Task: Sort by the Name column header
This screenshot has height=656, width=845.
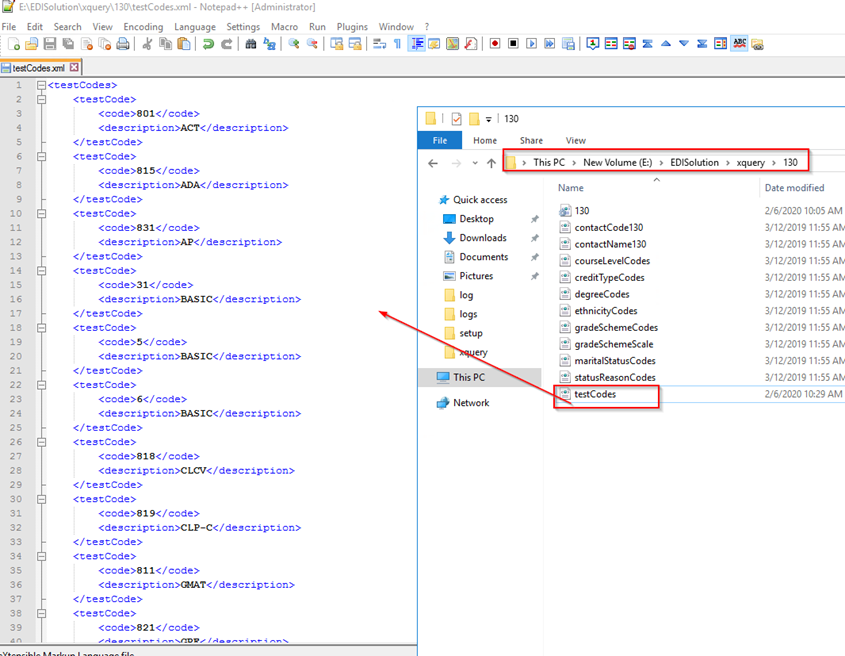Action: [x=571, y=188]
